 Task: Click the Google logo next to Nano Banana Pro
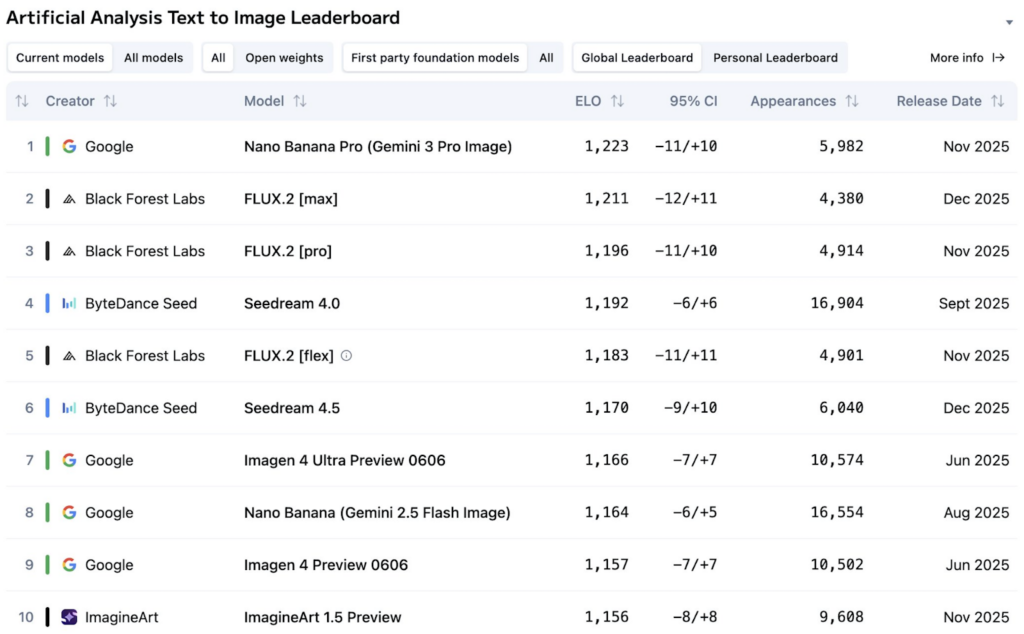pyautogui.click(x=68, y=146)
